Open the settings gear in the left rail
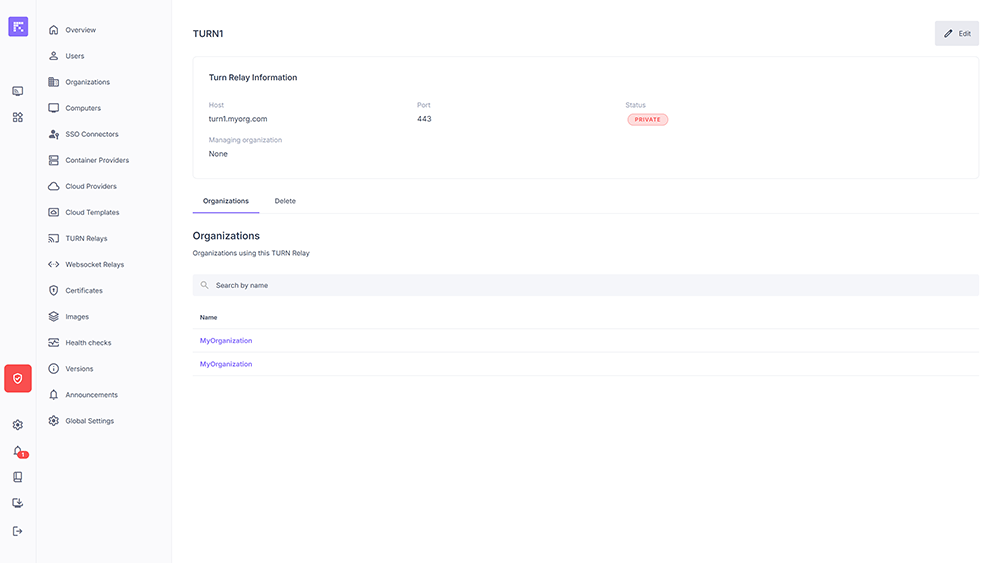 (18, 425)
